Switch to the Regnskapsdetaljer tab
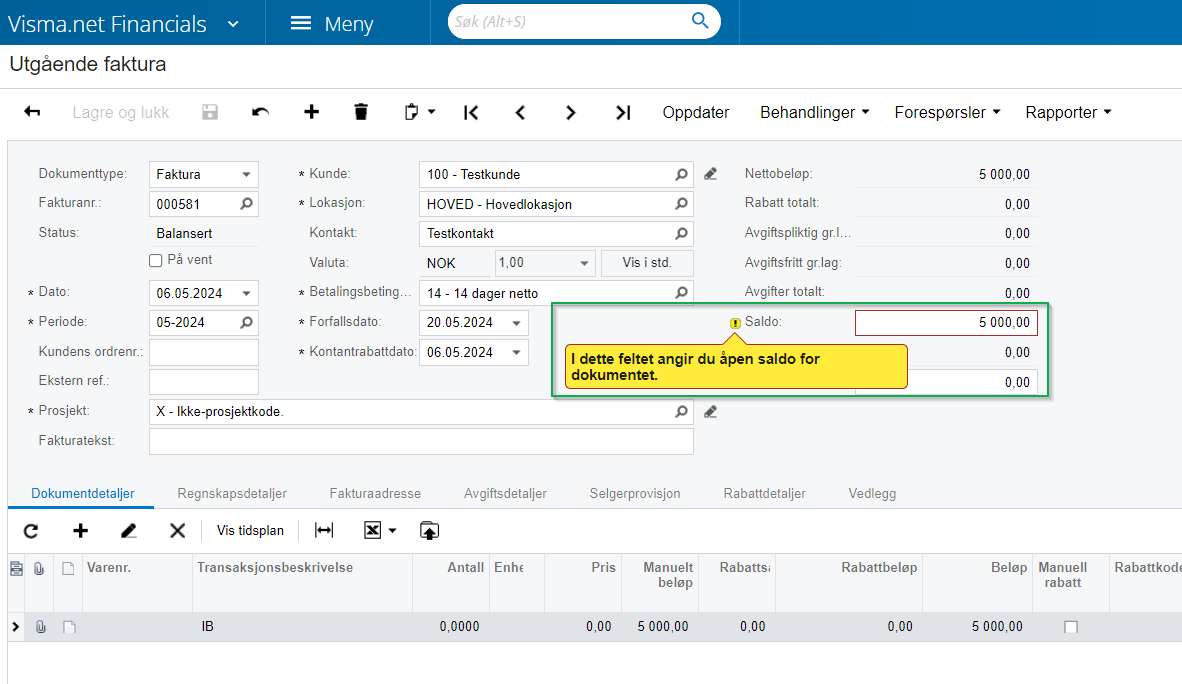Screen dimensions: 1182x684 click(232, 493)
